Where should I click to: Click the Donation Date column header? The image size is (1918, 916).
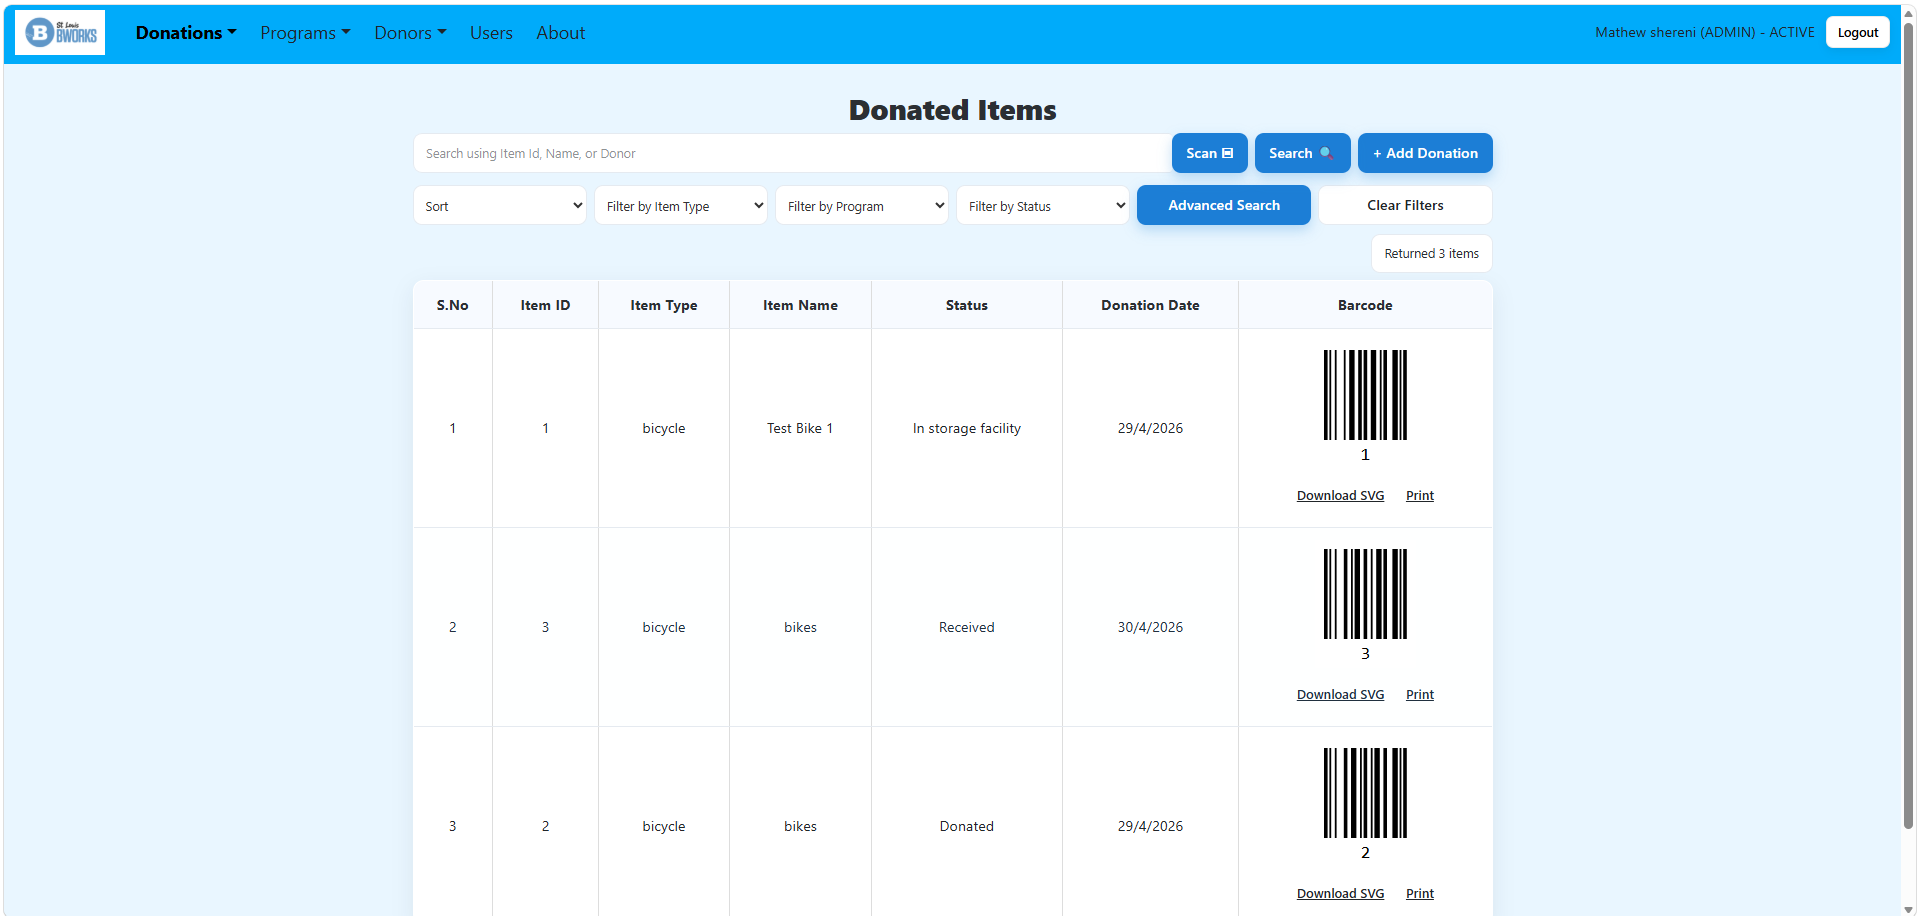(1150, 305)
